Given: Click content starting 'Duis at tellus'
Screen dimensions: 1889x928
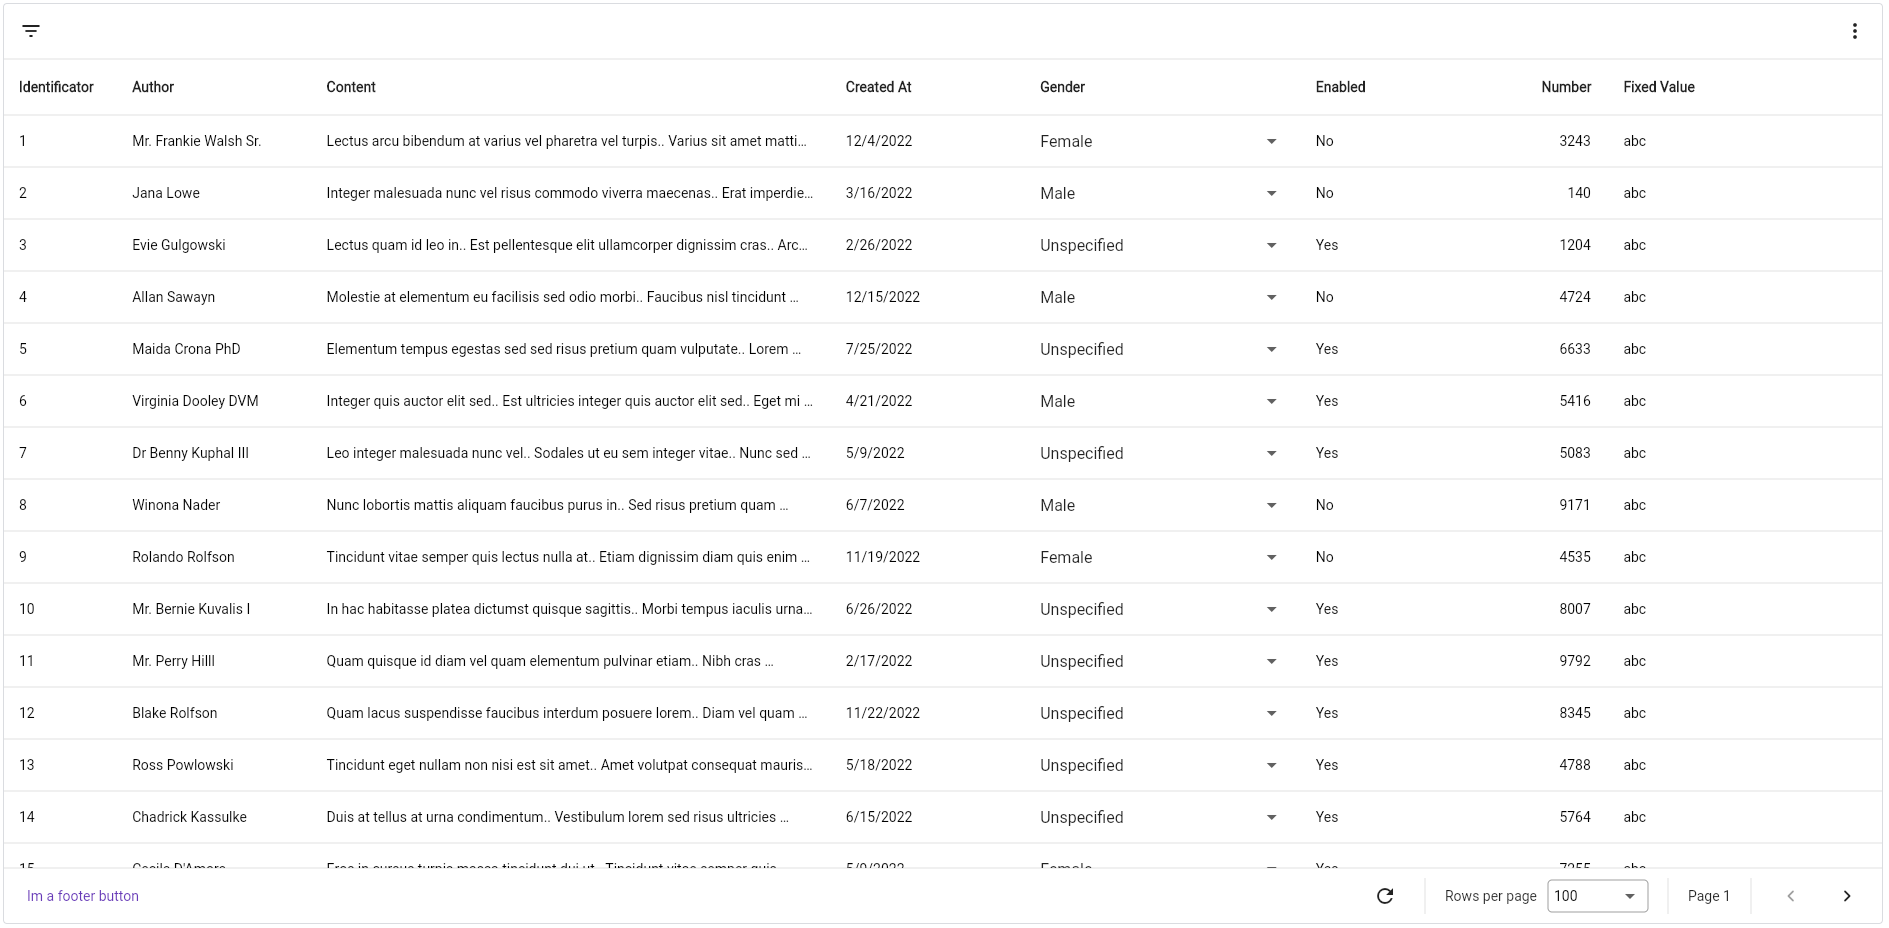Looking at the screenshot, I should point(557,817).
